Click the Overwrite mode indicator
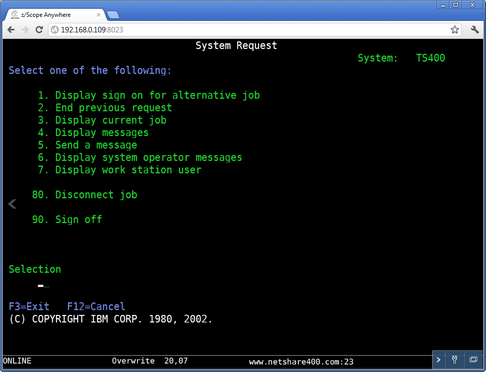Viewport: 486px width, 372px height. tap(133, 361)
